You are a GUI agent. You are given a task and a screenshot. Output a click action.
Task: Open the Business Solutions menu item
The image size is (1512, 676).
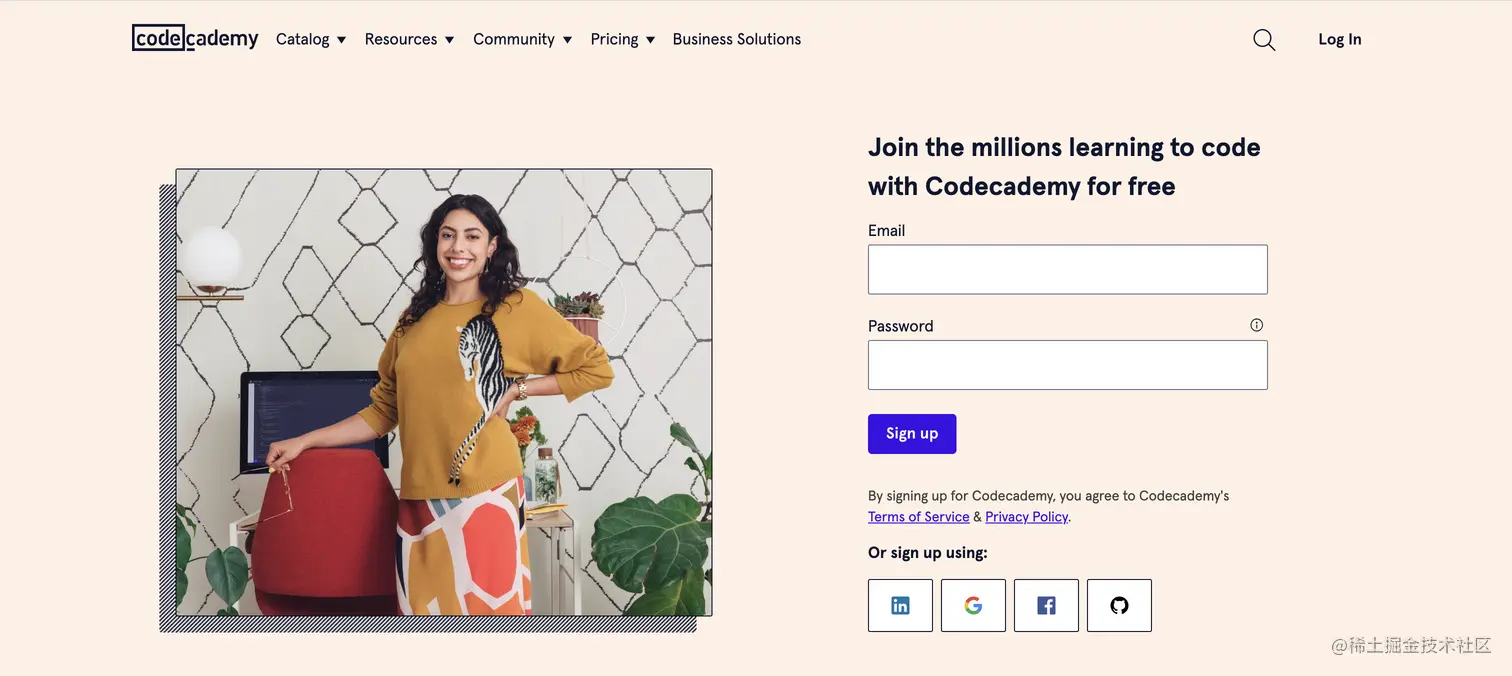[737, 39]
